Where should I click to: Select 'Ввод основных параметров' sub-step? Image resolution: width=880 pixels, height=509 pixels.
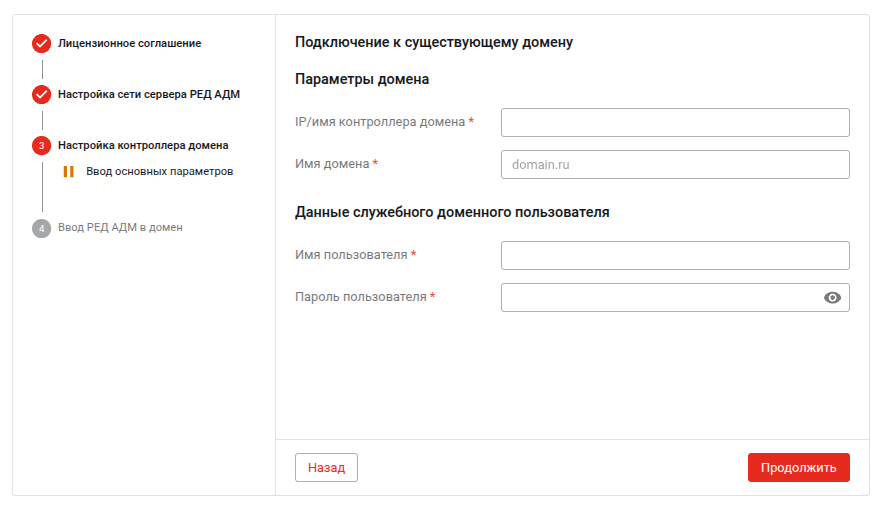[x=159, y=172]
